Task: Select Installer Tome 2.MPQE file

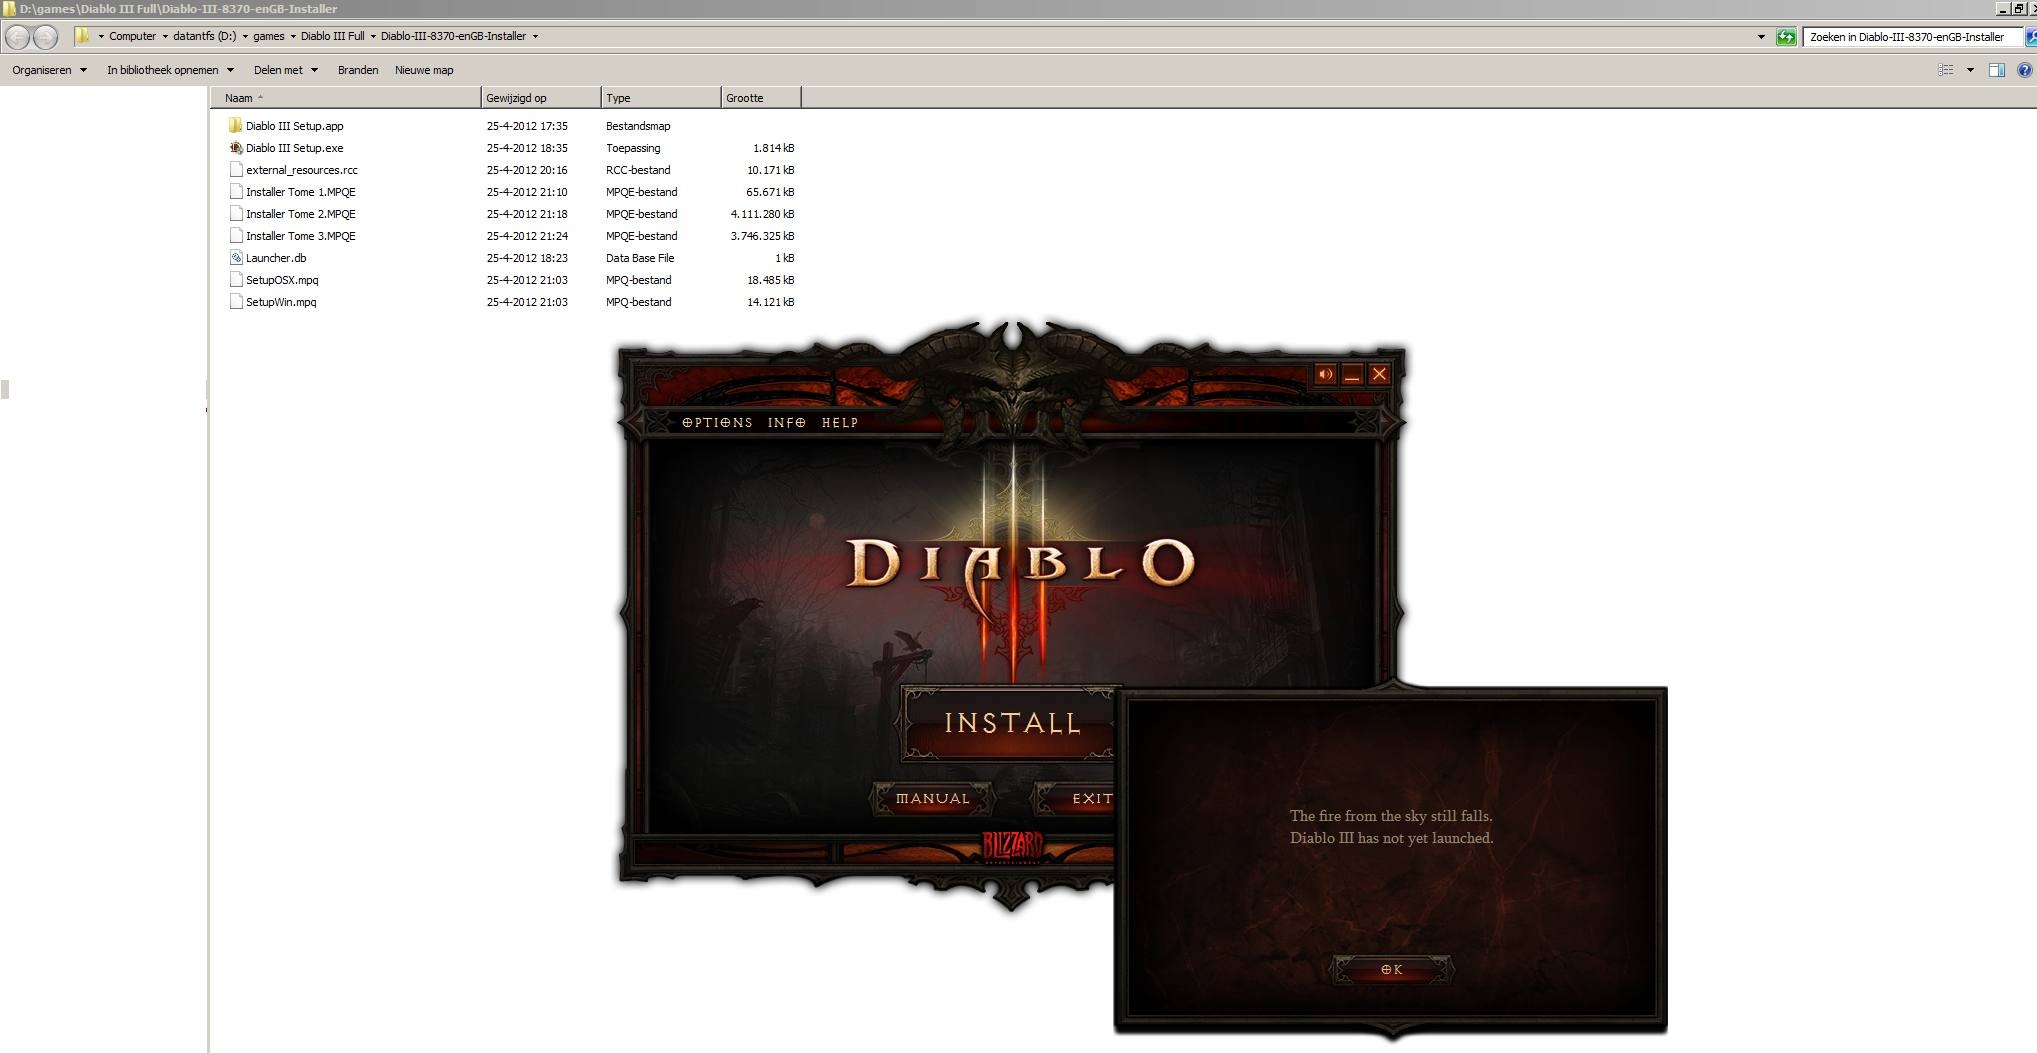Action: click(x=300, y=214)
